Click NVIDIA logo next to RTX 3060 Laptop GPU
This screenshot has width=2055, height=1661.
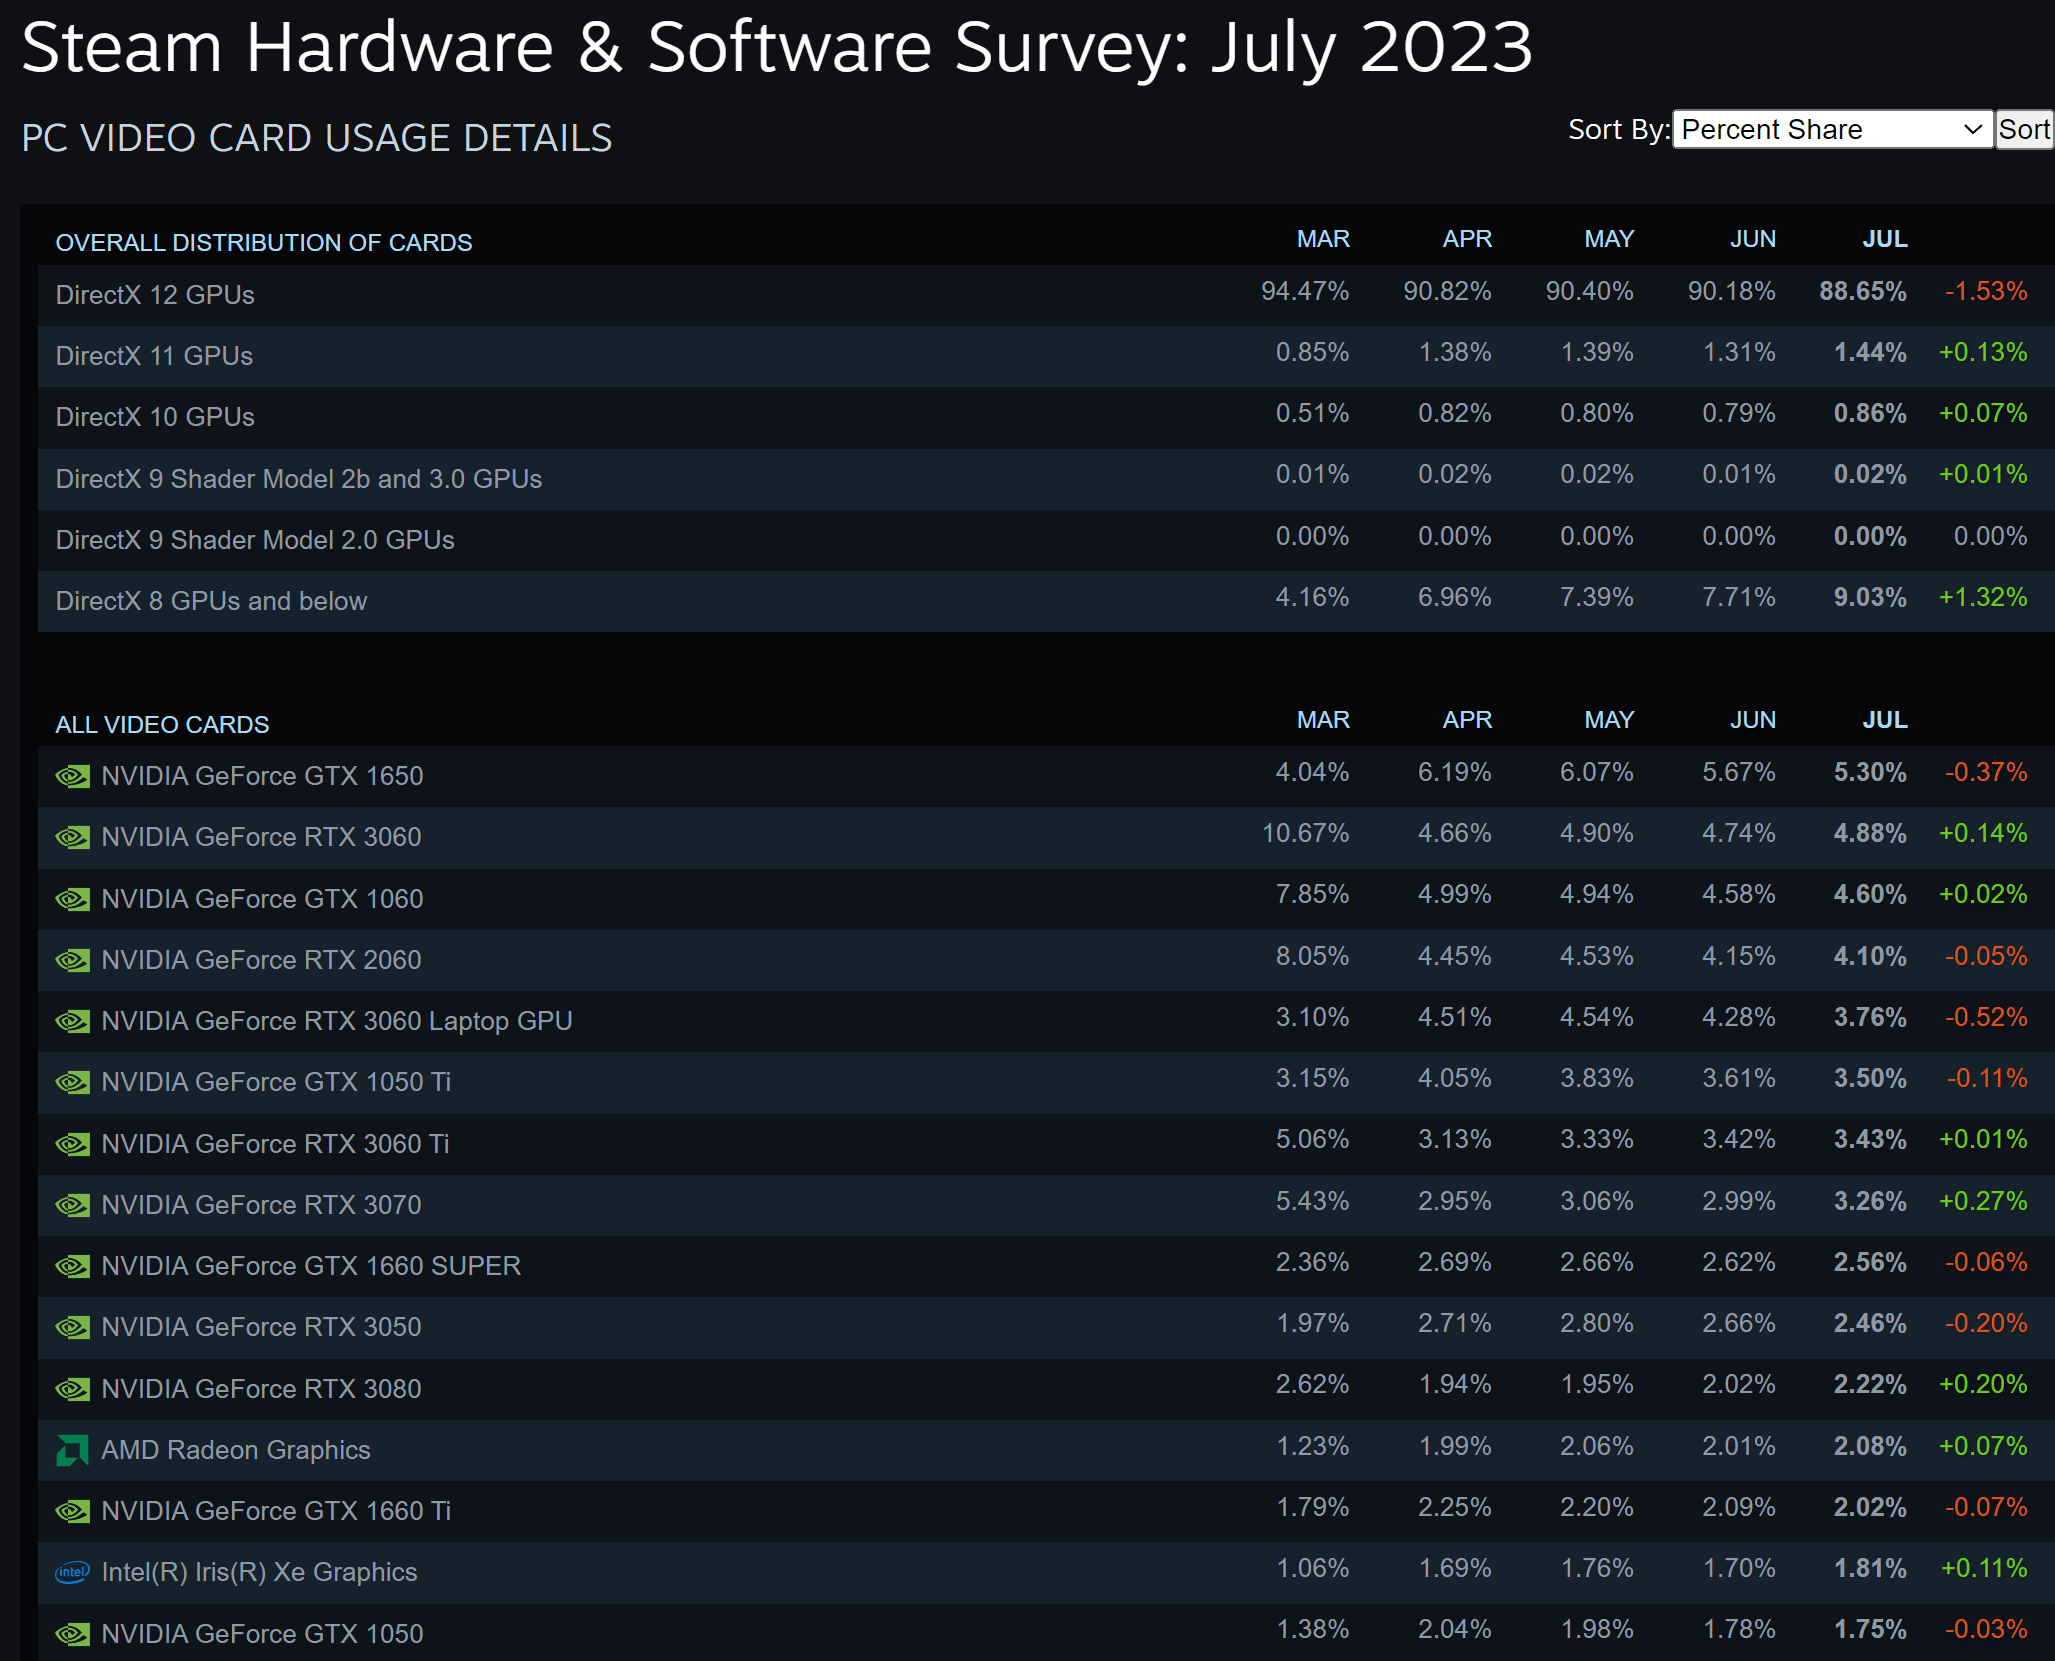(x=72, y=1021)
